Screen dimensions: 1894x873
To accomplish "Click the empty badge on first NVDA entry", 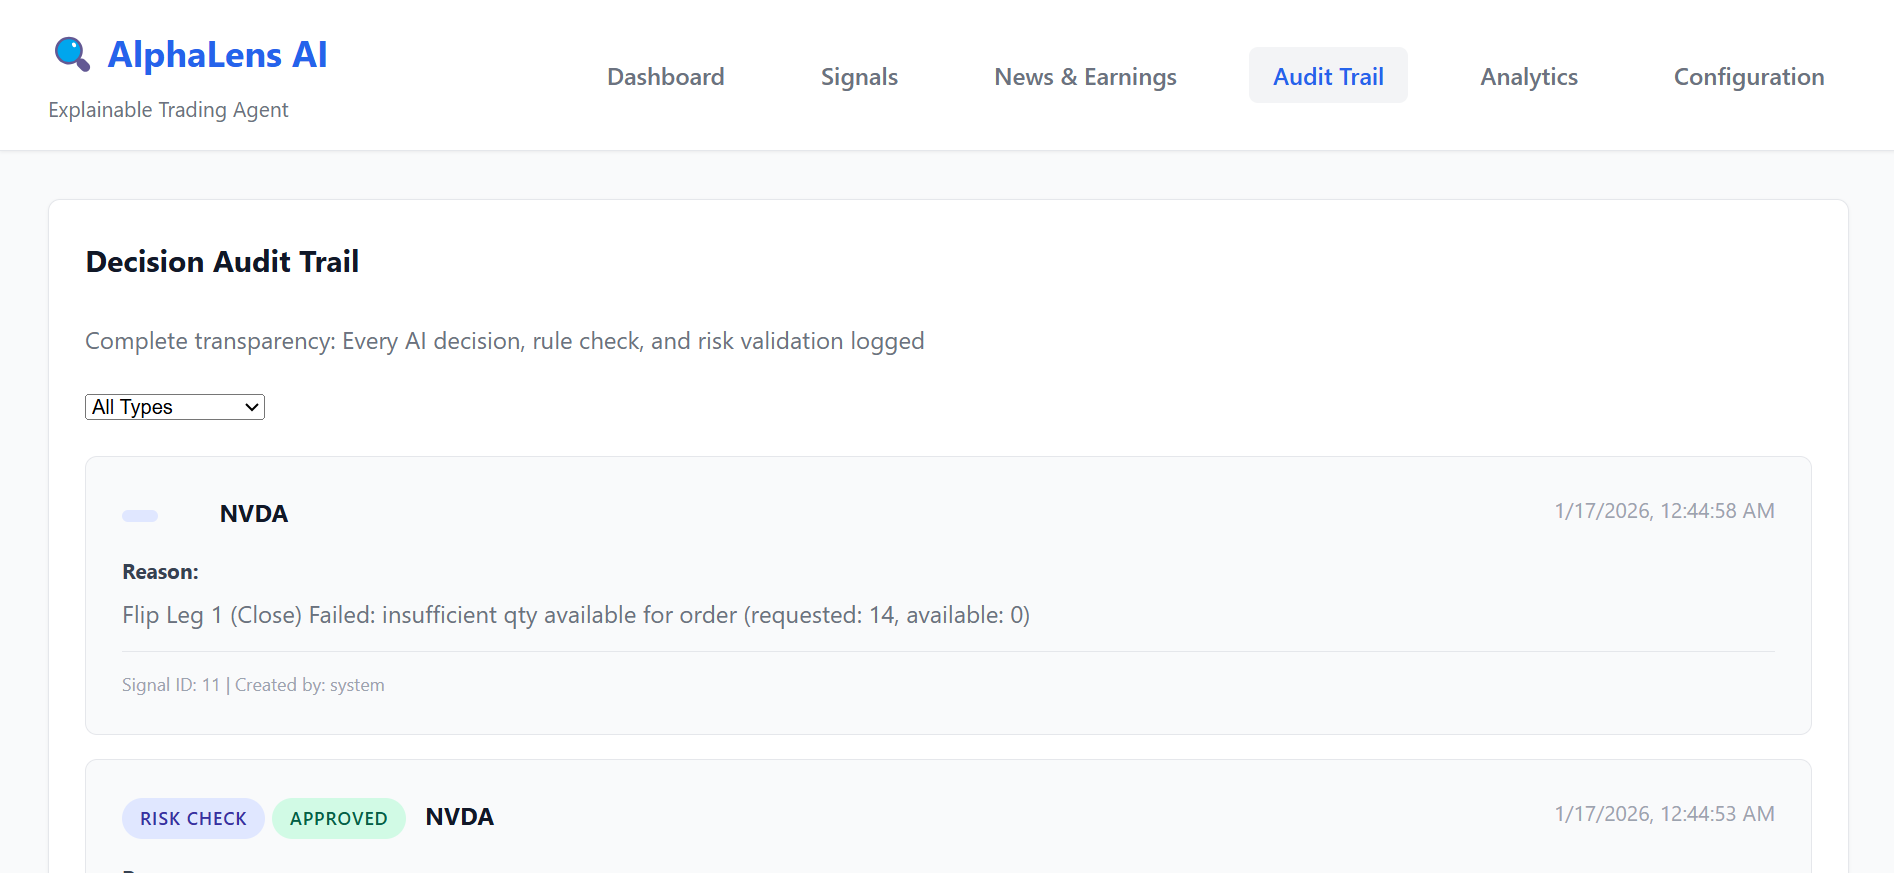I will (140, 516).
